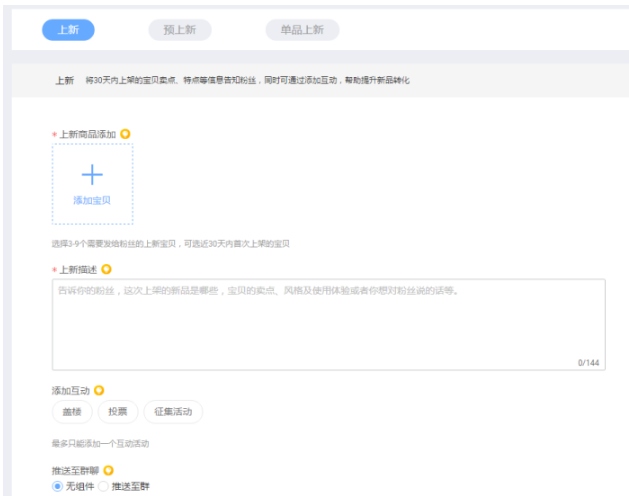Click the 添加宝贝 text link

click(x=92, y=200)
